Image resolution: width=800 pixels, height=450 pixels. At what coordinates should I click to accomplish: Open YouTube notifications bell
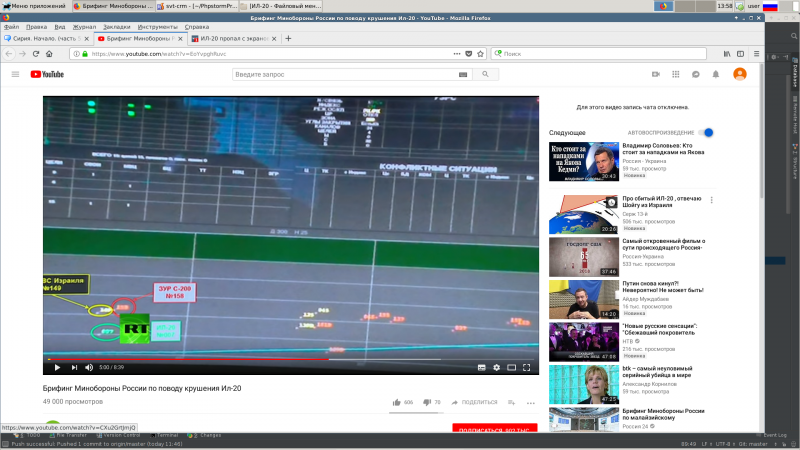pos(716,74)
